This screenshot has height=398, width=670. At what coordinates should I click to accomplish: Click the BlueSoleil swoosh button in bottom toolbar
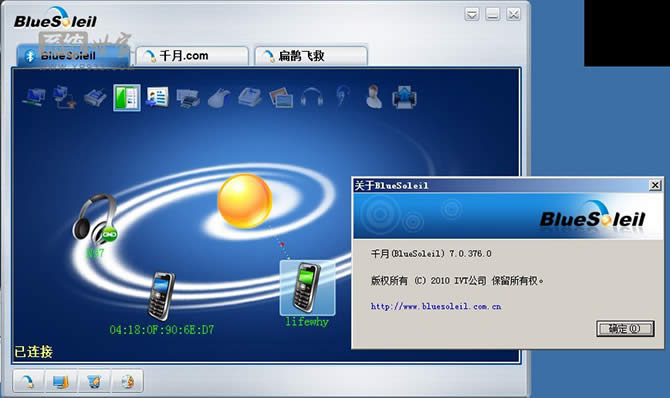point(28,381)
